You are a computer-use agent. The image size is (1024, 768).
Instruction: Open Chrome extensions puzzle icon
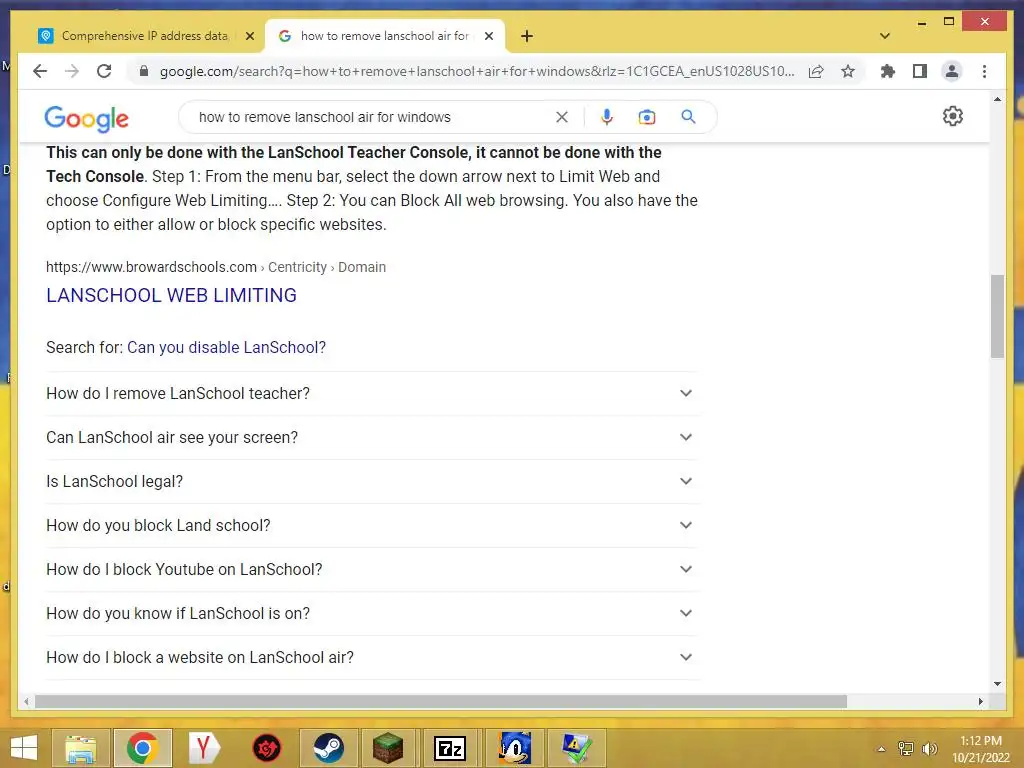coord(888,71)
